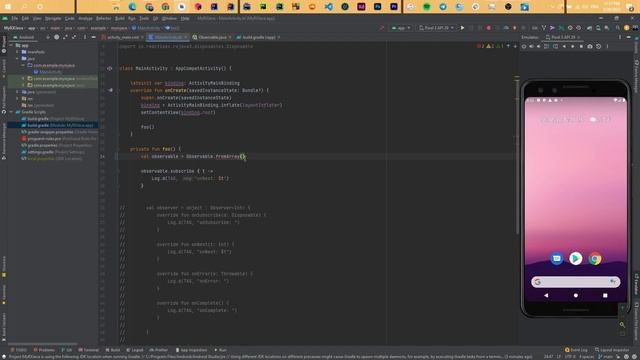Click the green Run app button
Image resolution: width=640 pixels, height=360 pixels.
[462, 28]
